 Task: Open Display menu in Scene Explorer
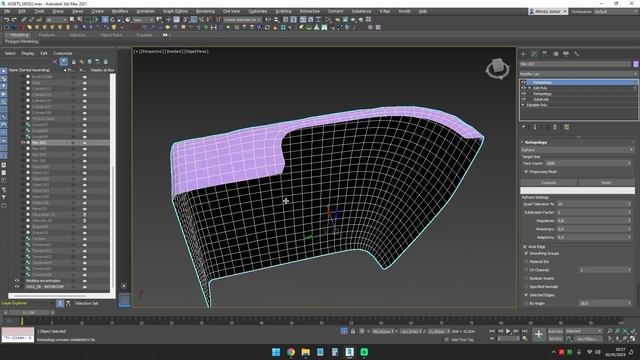point(28,53)
